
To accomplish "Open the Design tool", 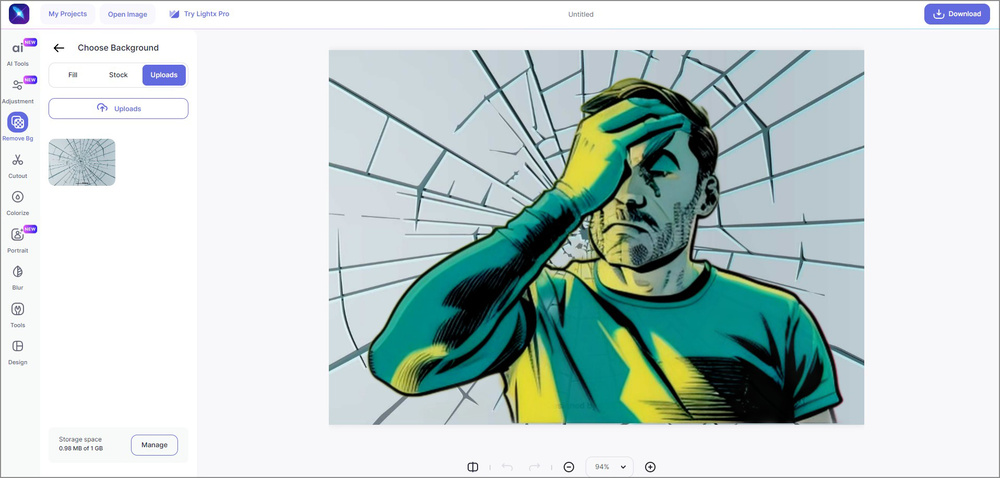I will point(18,351).
